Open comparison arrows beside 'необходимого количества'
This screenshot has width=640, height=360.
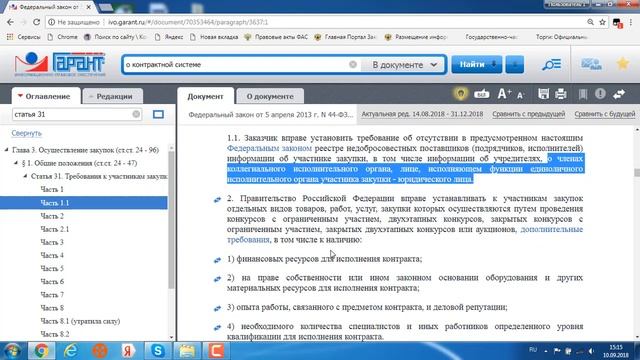pos(217,328)
